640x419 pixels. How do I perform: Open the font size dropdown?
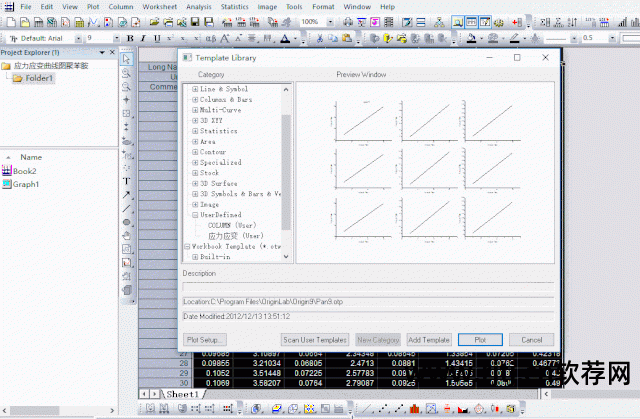(116, 38)
